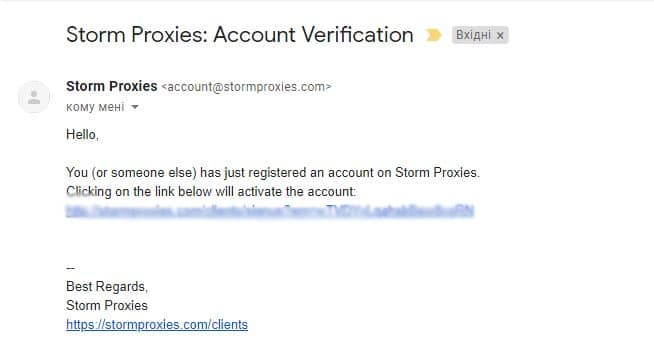Click the Best Regards, signature line
Viewport: 654px width, 364px height.
(107, 287)
